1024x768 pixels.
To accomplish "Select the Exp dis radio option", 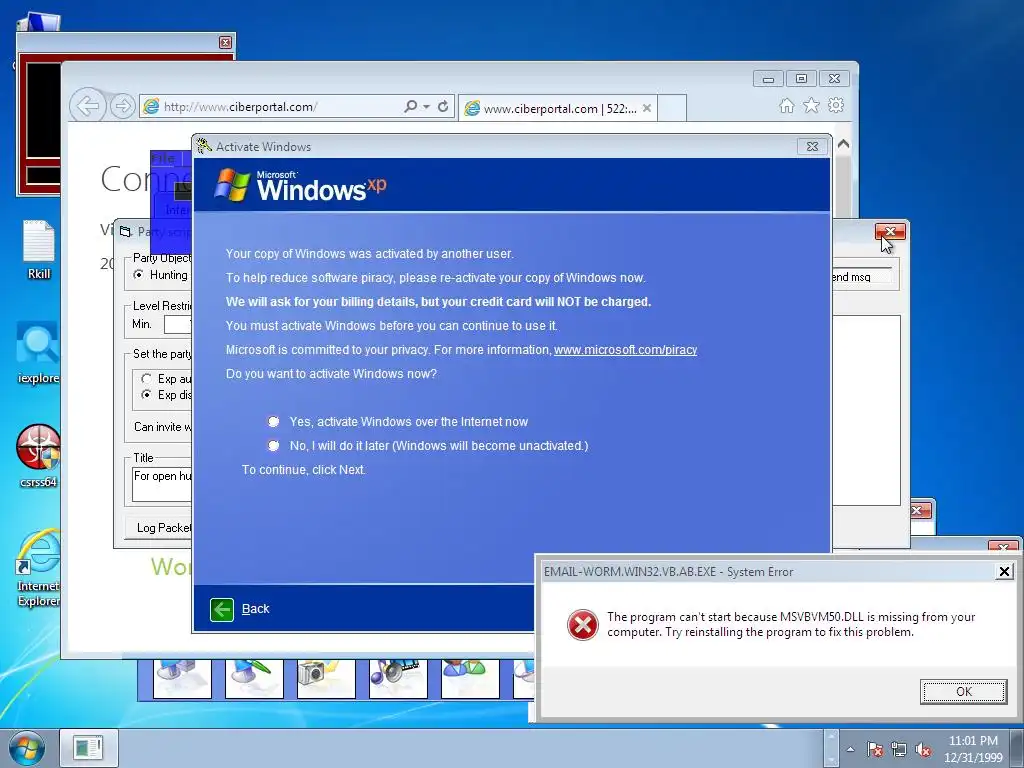I will 146,395.
